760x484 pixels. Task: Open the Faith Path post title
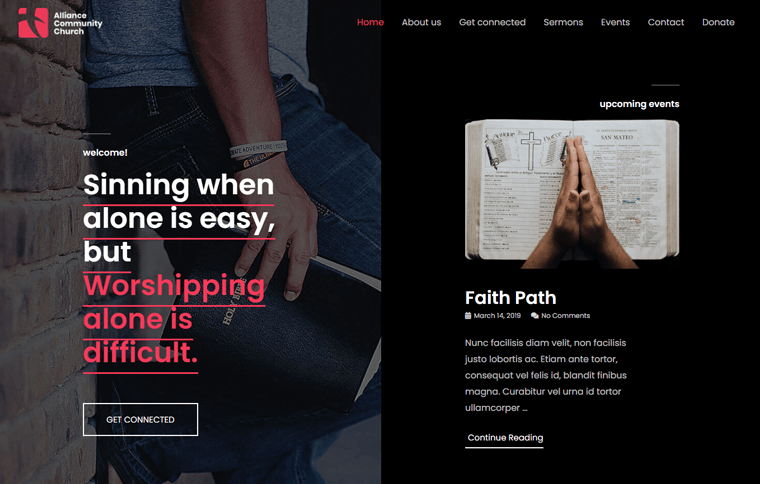510,297
